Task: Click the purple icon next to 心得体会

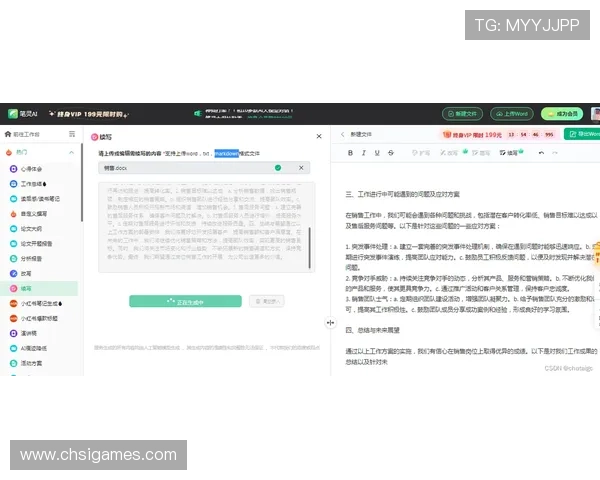Action: (x=13, y=169)
